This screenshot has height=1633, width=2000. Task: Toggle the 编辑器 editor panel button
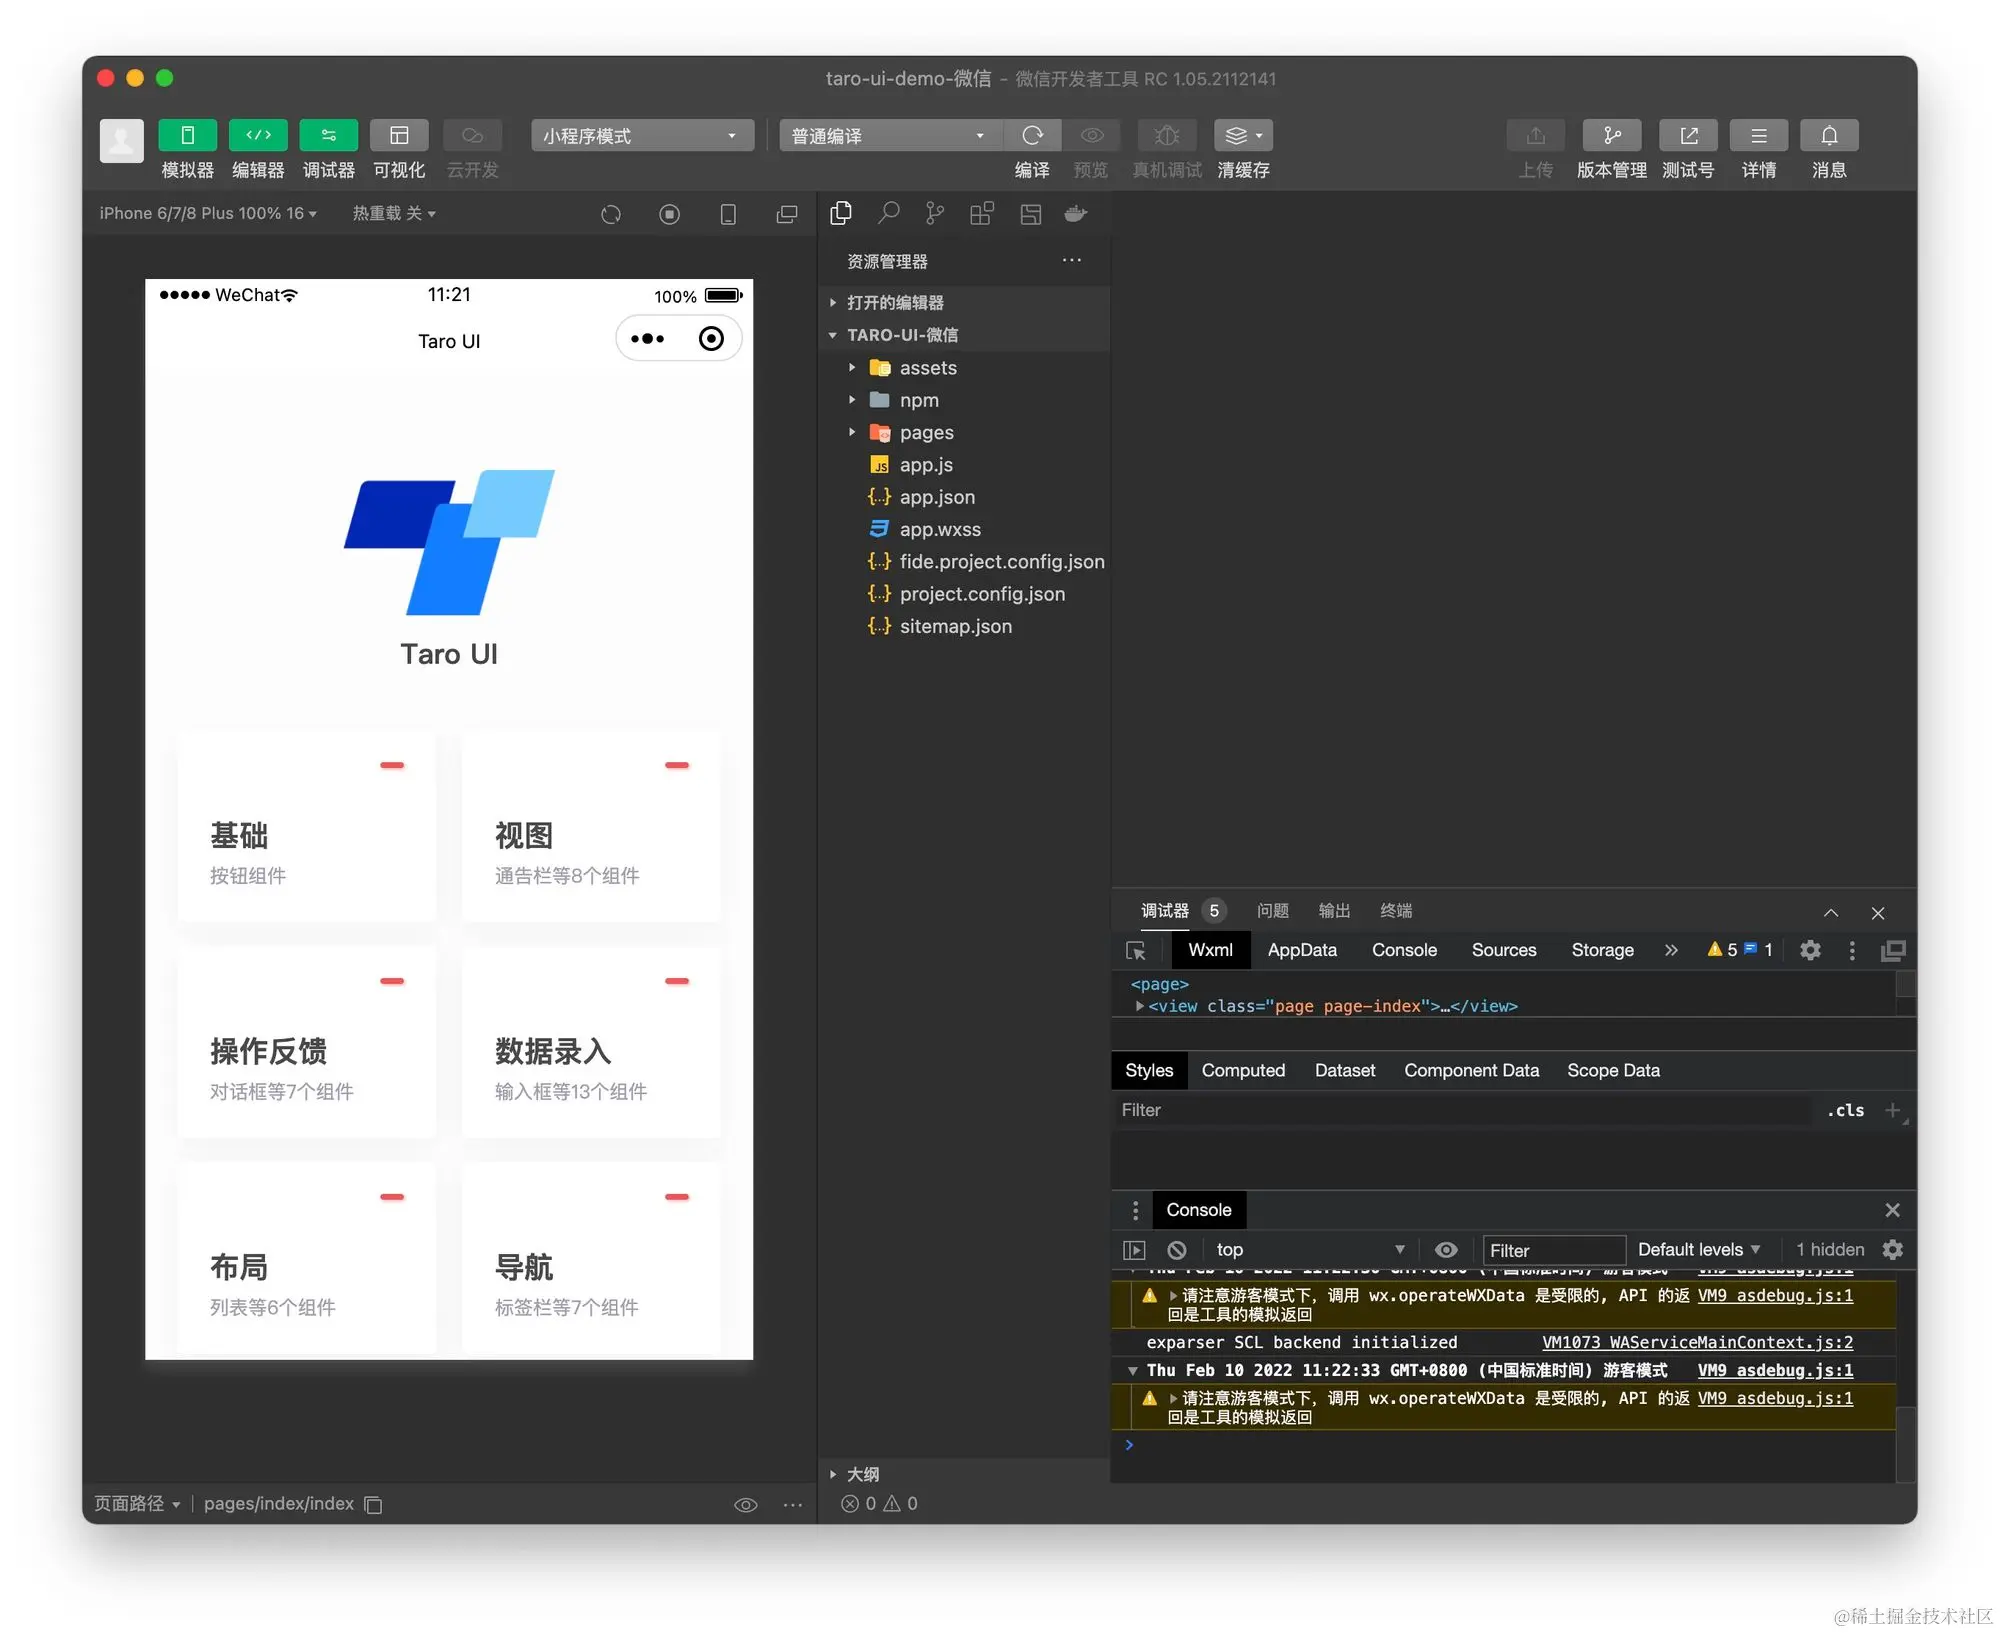pyautogui.click(x=258, y=136)
